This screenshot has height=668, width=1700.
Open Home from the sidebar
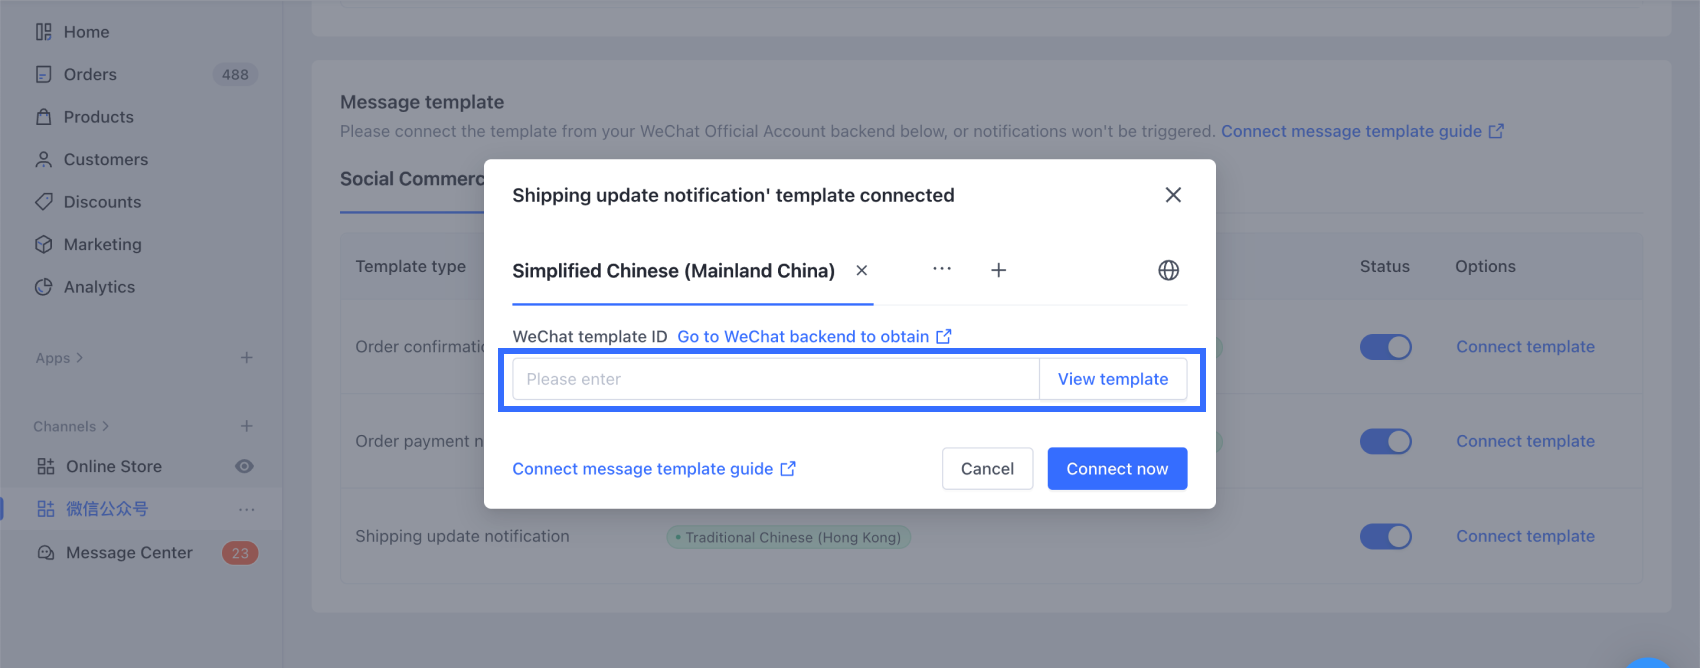tap(86, 32)
